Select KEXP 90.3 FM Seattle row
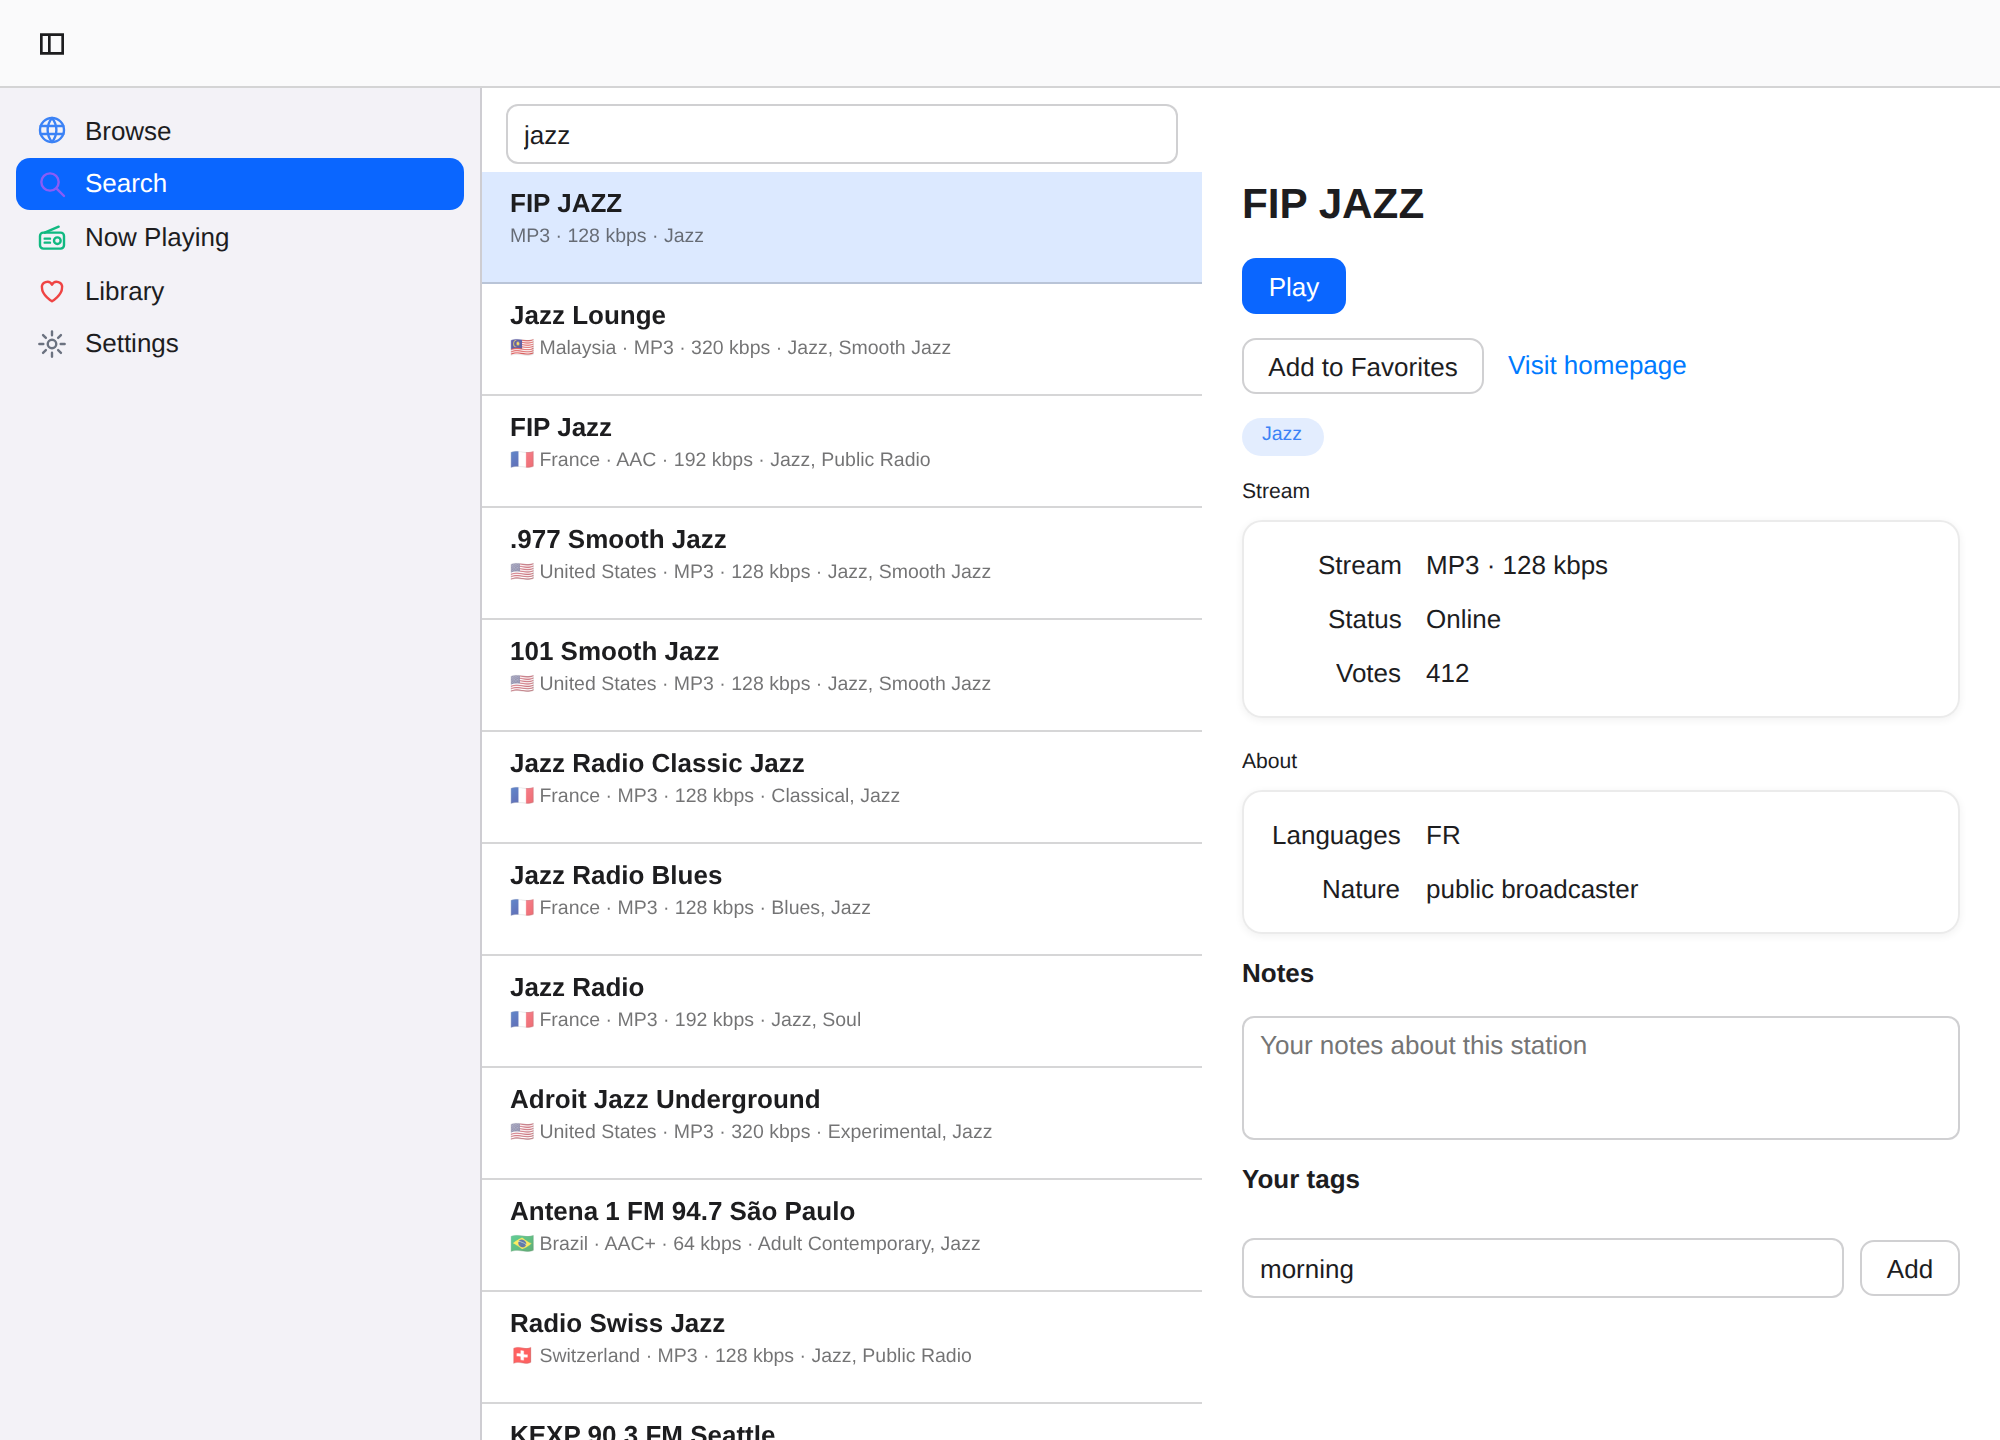This screenshot has width=2000, height=1440. coord(842,1422)
